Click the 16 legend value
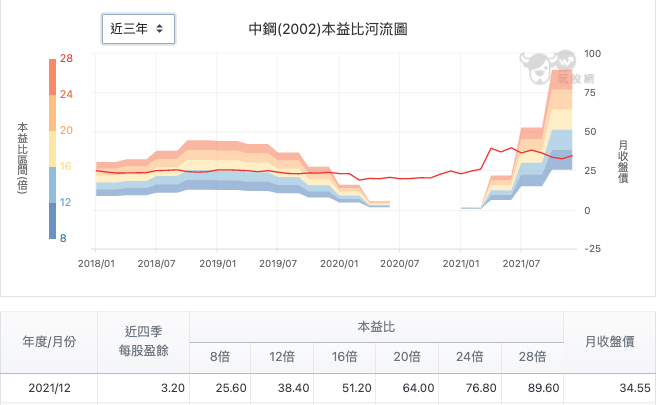The height and width of the screenshot is (405, 656). tap(65, 167)
